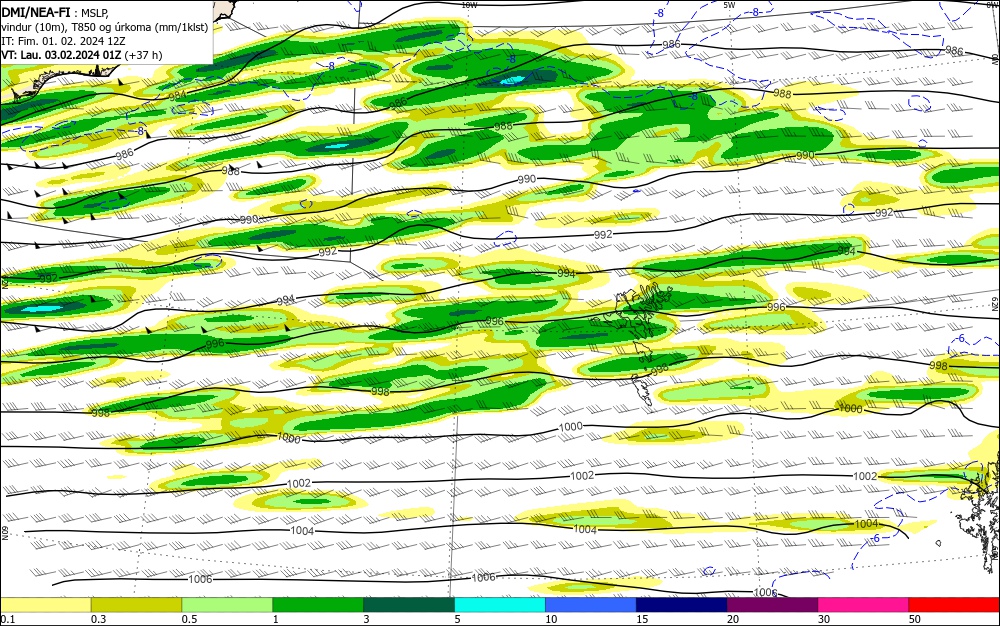Select the green 1–3 mm legend swatch

(x=318, y=605)
